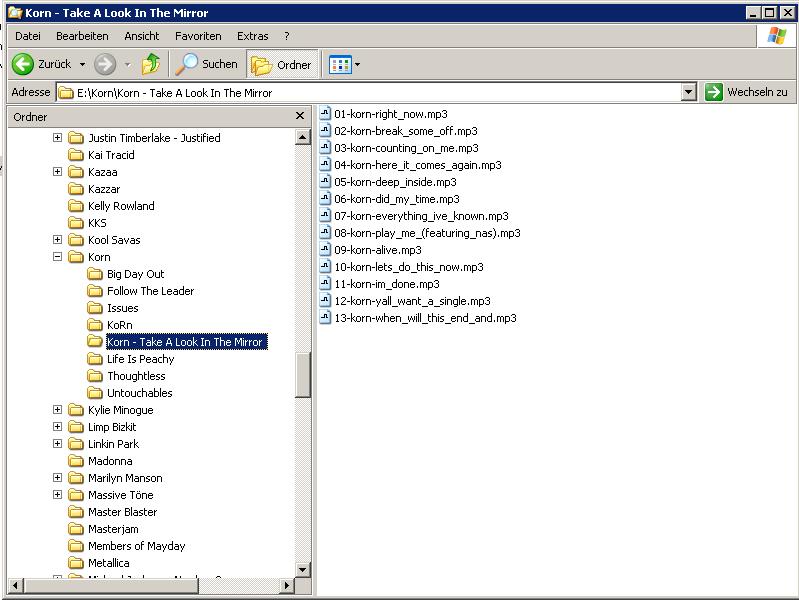This screenshot has width=799, height=600.
Task: Click folder tree vertical scrollbar thumb
Action: pyautogui.click(x=303, y=375)
